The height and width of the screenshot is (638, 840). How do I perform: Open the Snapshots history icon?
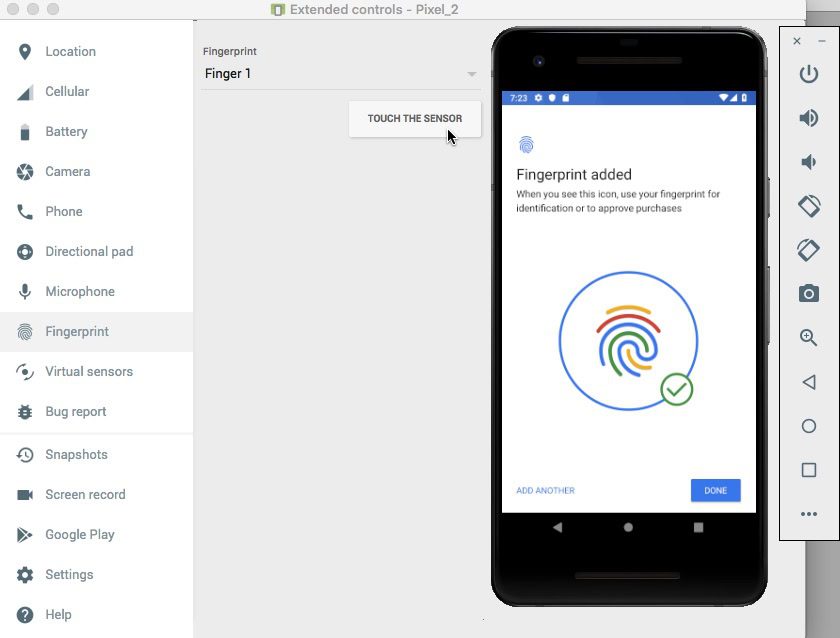[25, 455]
